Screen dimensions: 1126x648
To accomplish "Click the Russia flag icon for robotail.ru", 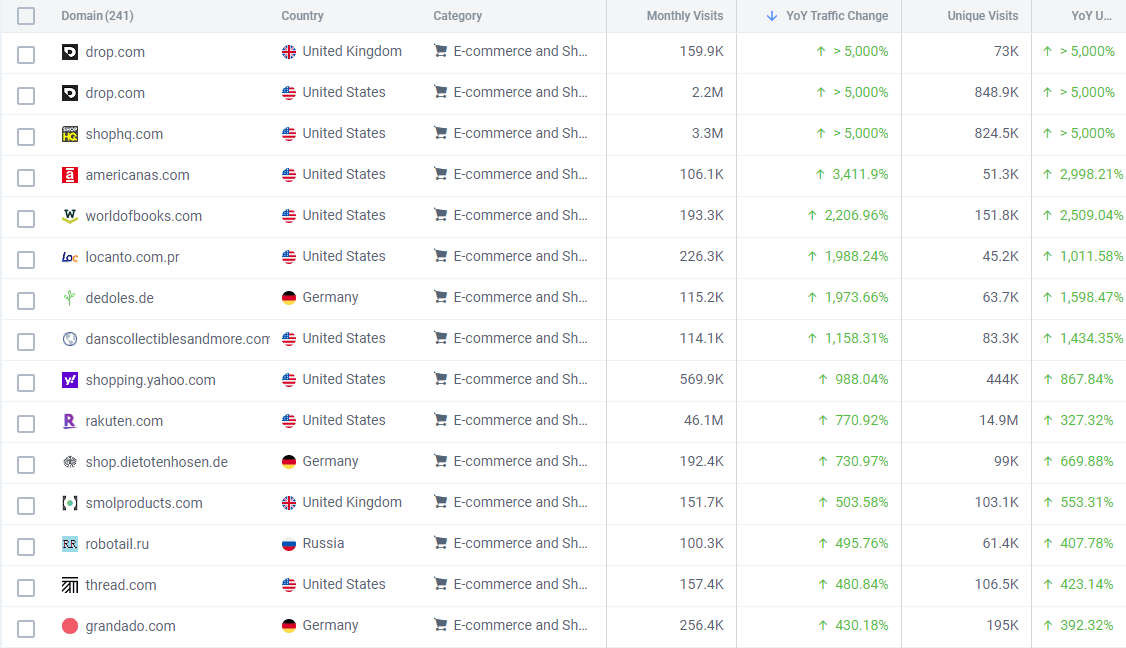I will click(x=289, y=544).
